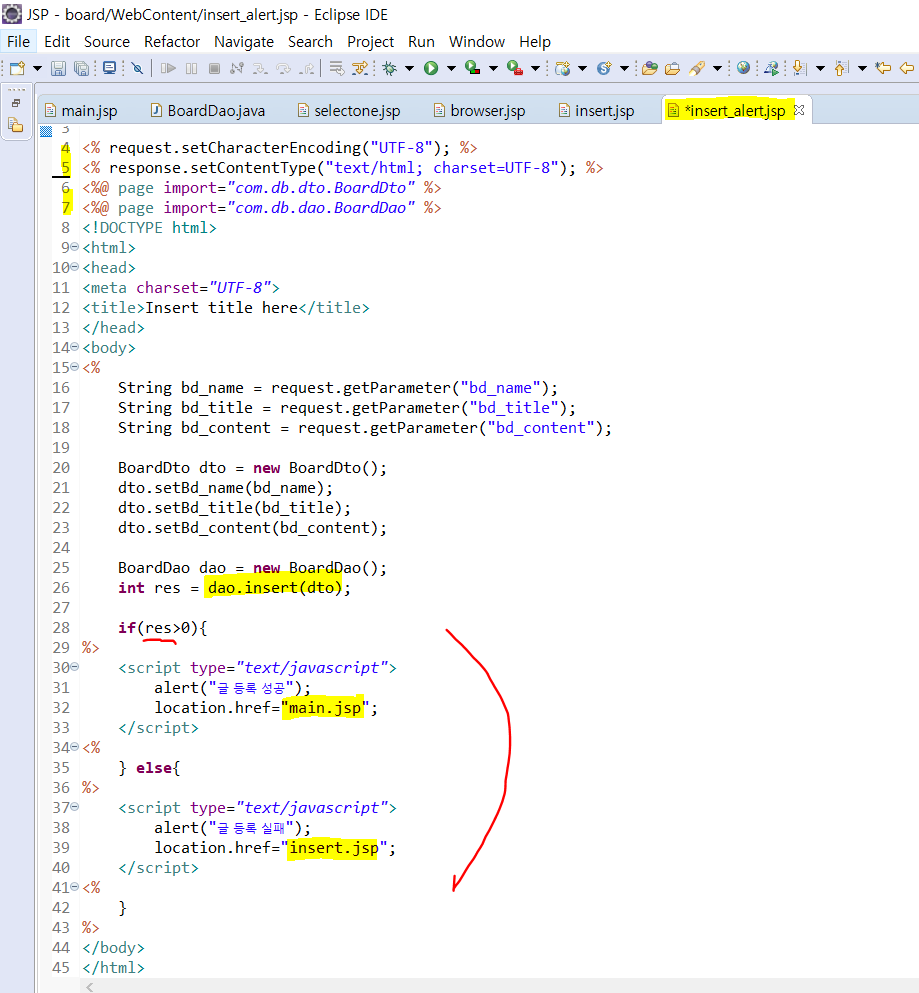Click the Coverage run icon
Screen dimensions: 919x993
[472, 68]
